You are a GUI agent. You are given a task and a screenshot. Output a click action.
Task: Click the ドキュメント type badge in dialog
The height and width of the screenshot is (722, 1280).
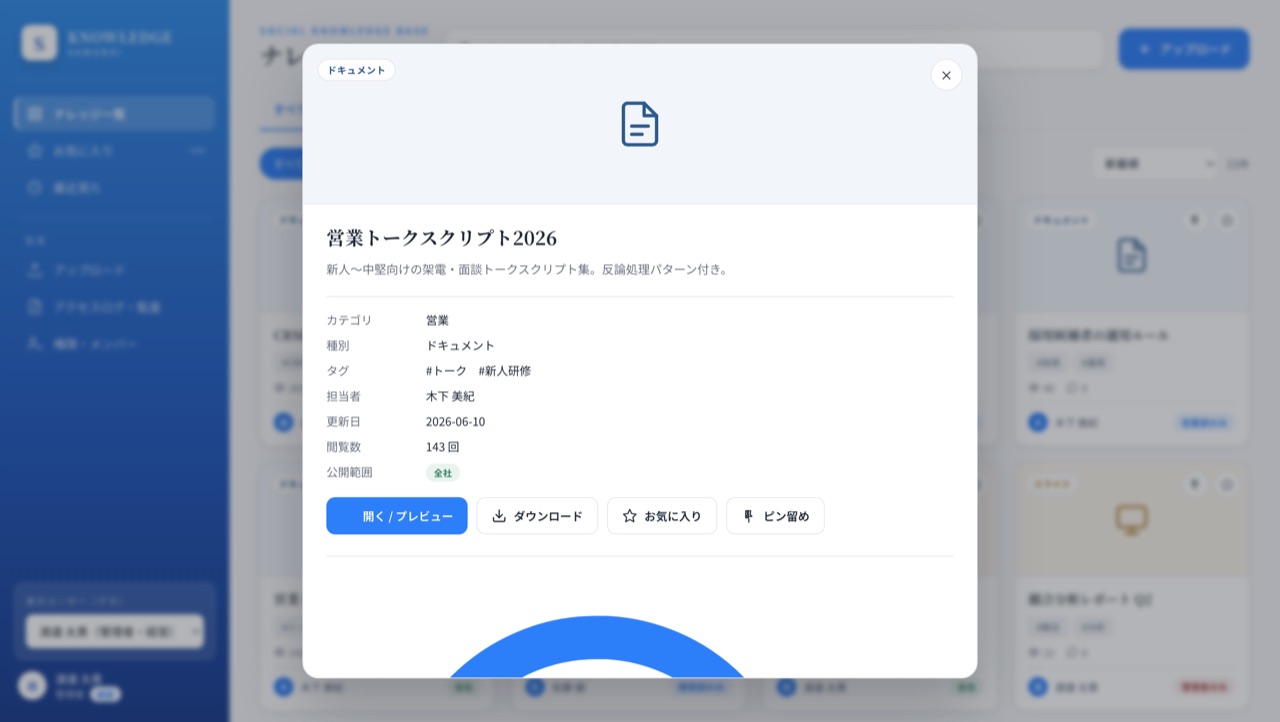coord(356,70)
